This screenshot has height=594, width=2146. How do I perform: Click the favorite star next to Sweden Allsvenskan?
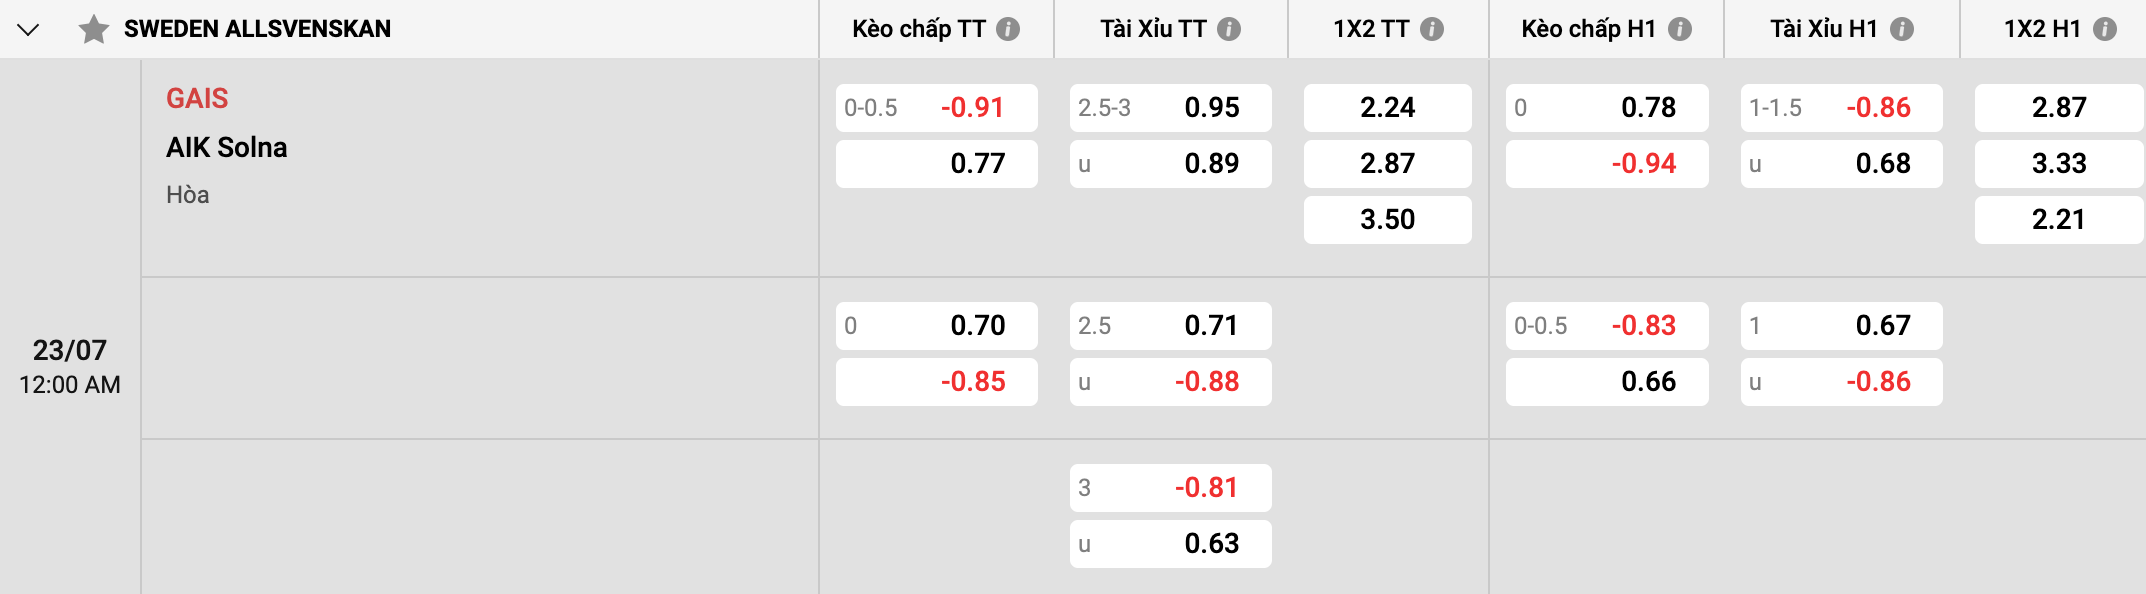(x=94, y=29)
